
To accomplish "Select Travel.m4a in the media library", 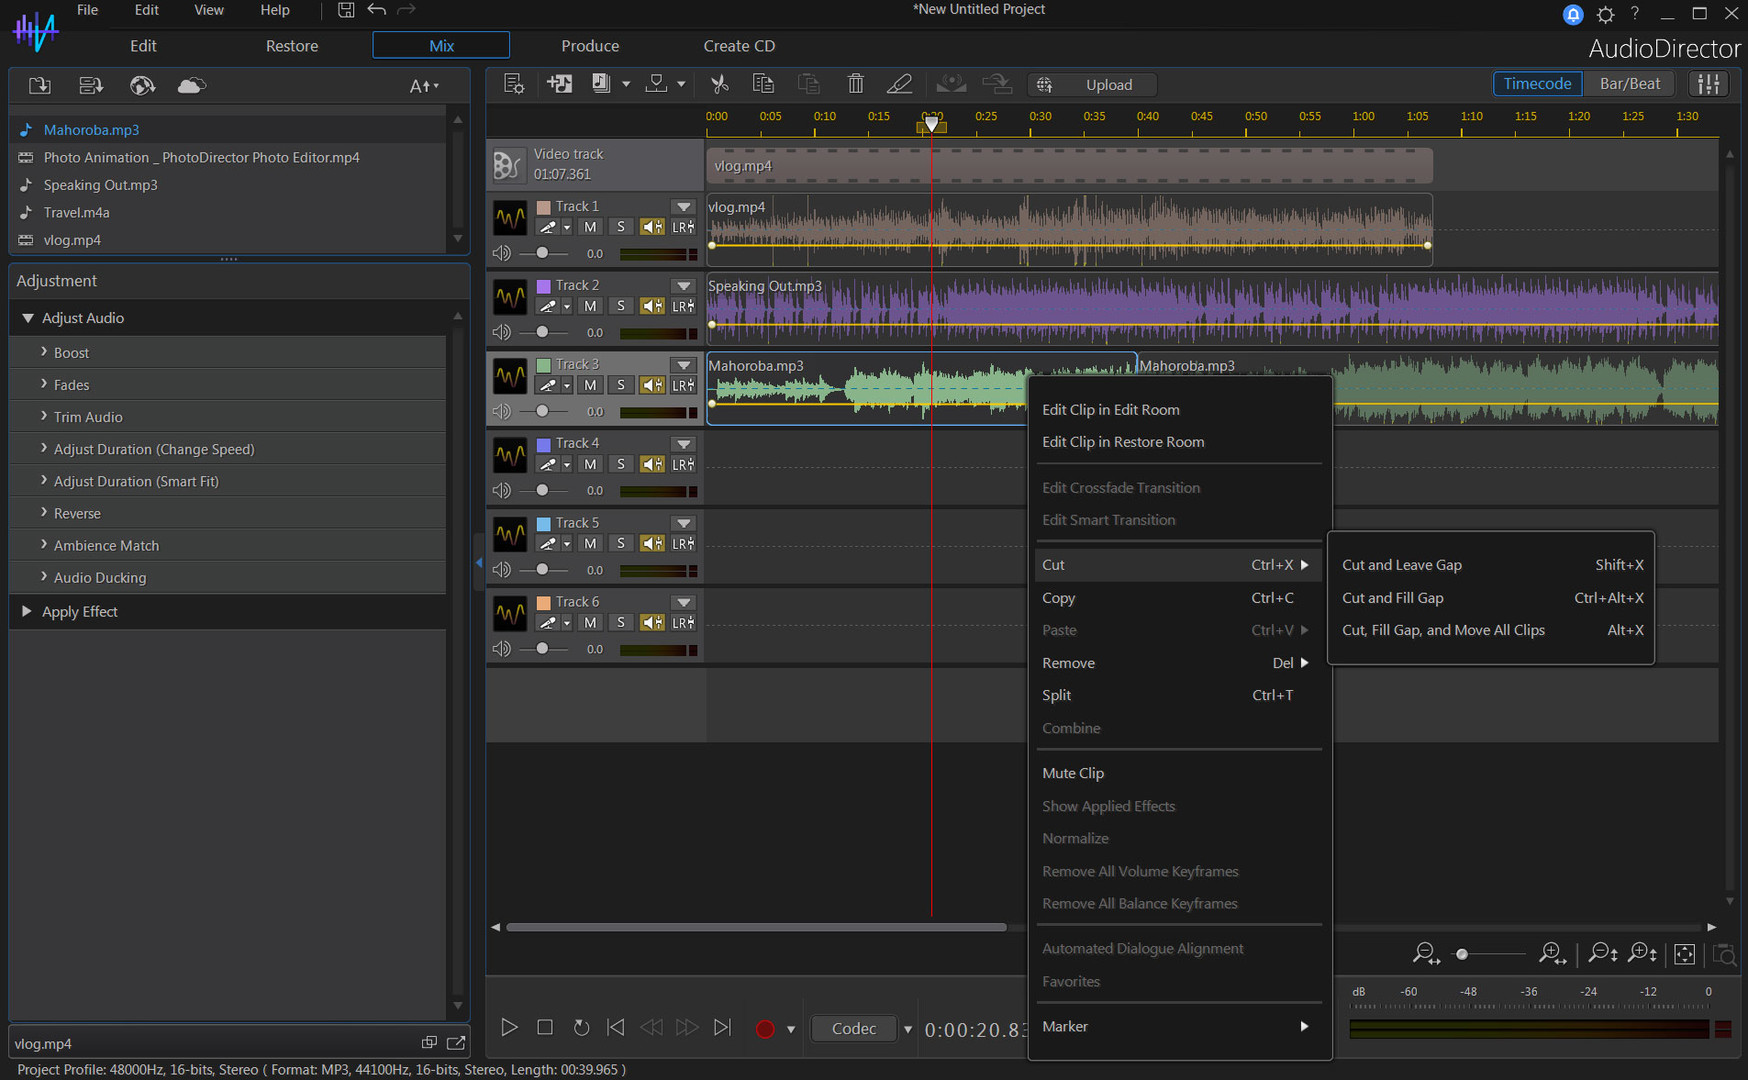I will tap(77, 212).
